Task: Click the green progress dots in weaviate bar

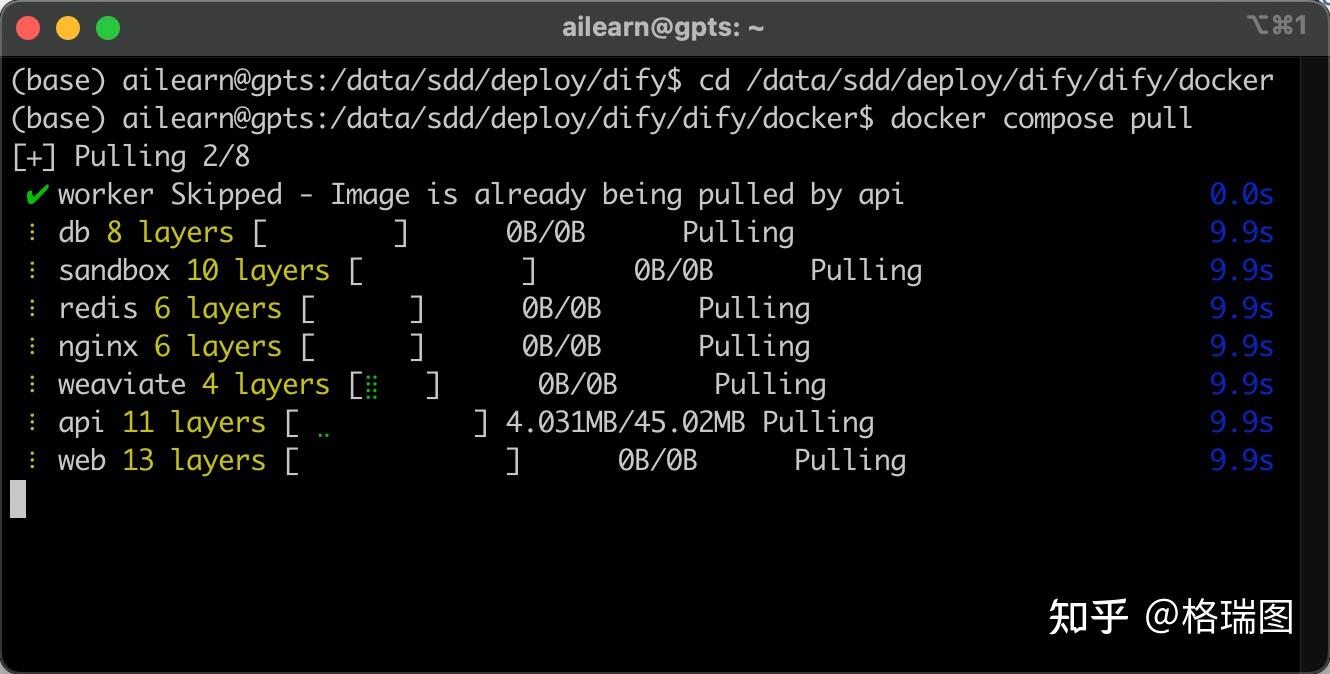Action: pyautogui.click(x=372, y=386)
